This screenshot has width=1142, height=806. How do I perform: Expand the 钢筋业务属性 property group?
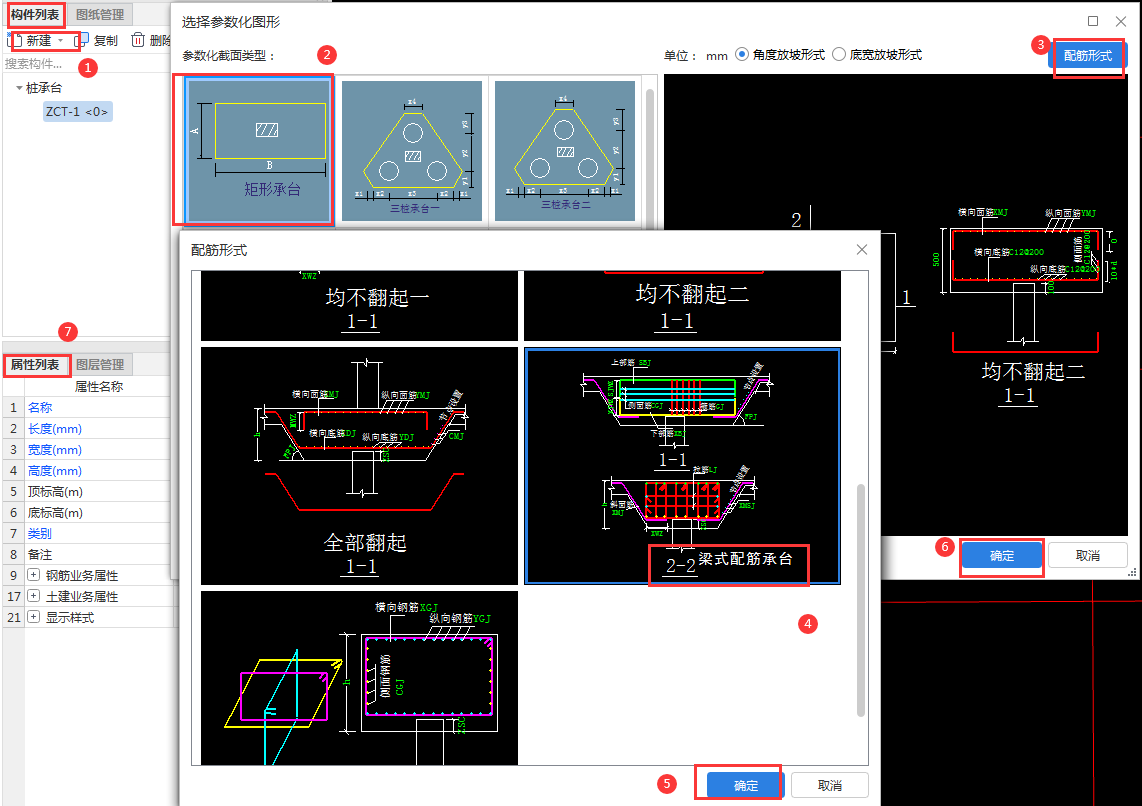pyautogui.click(x=34, y=575)
